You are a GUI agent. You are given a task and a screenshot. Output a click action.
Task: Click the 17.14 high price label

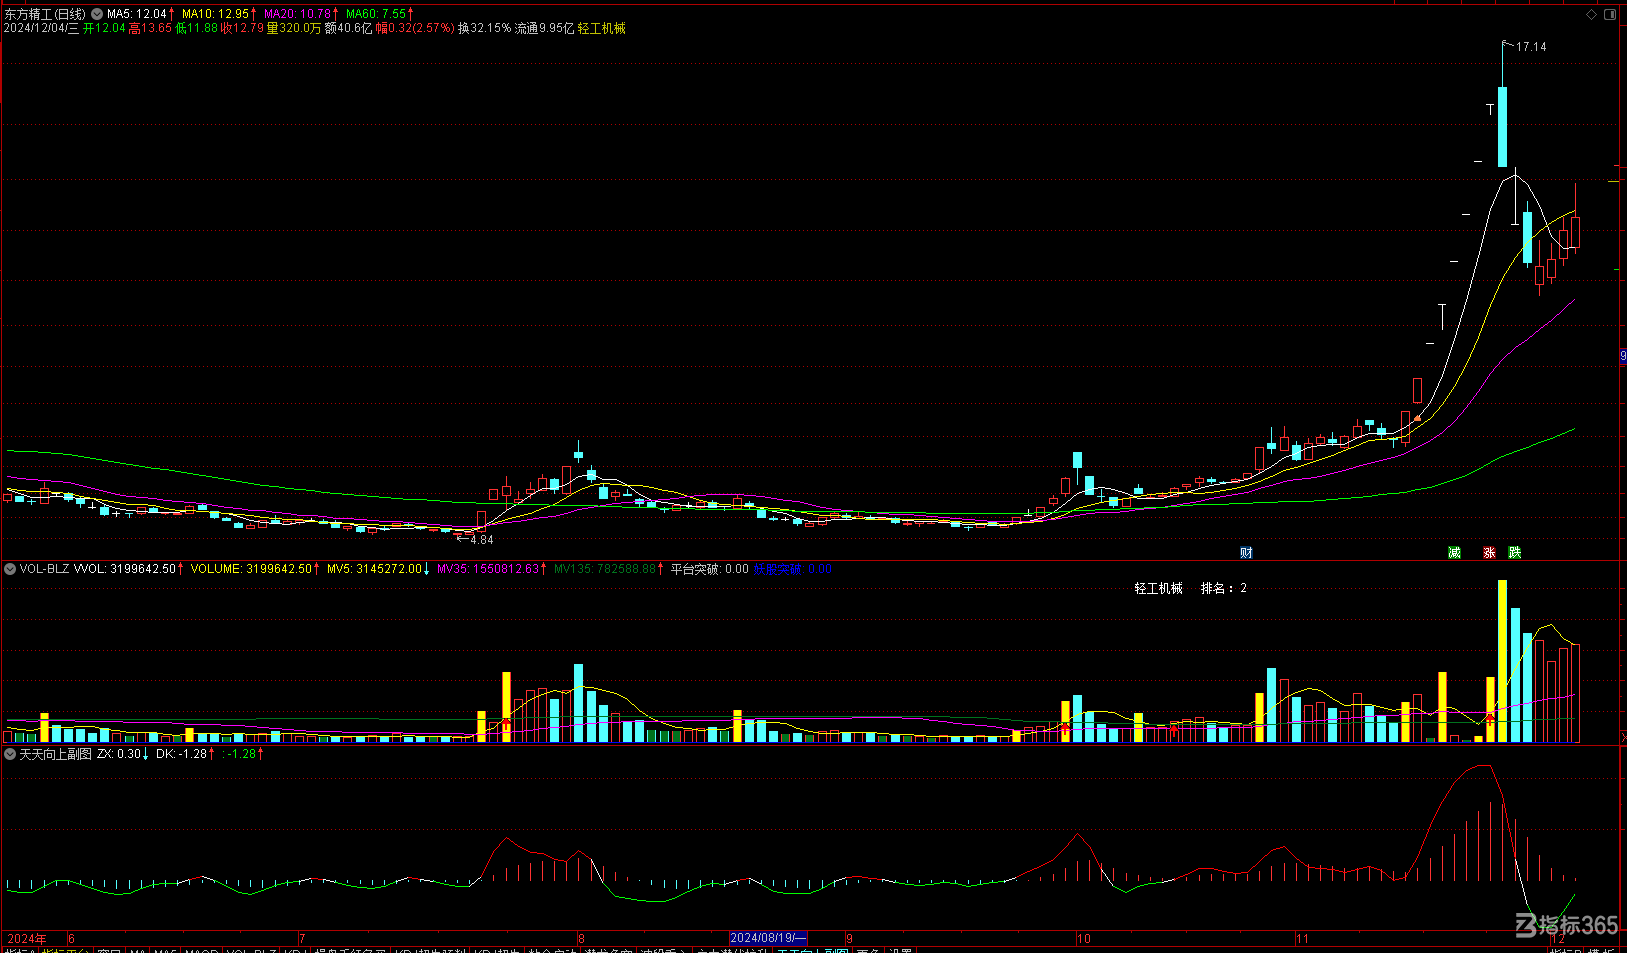(1531, 47)
